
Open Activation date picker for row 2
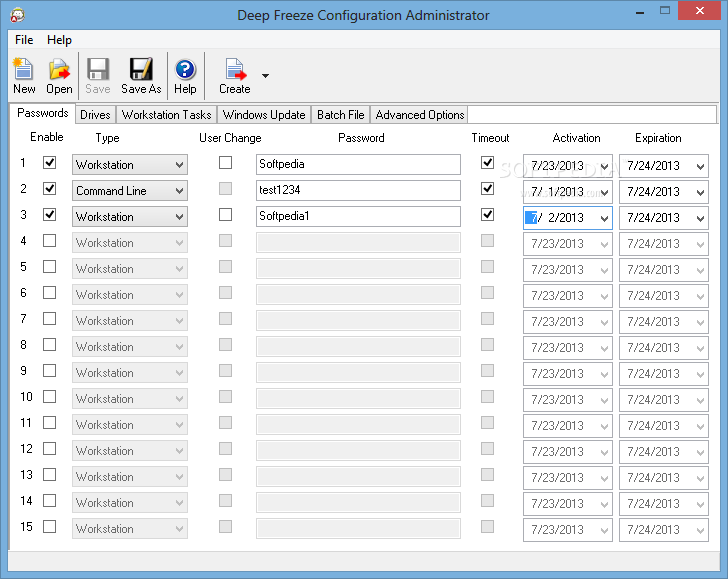604,192
